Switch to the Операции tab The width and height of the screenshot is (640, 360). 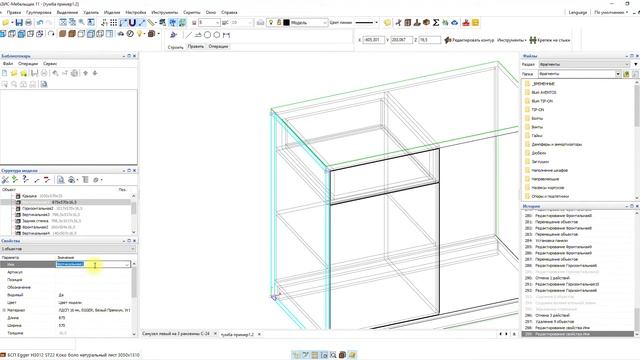pos(218,47)
